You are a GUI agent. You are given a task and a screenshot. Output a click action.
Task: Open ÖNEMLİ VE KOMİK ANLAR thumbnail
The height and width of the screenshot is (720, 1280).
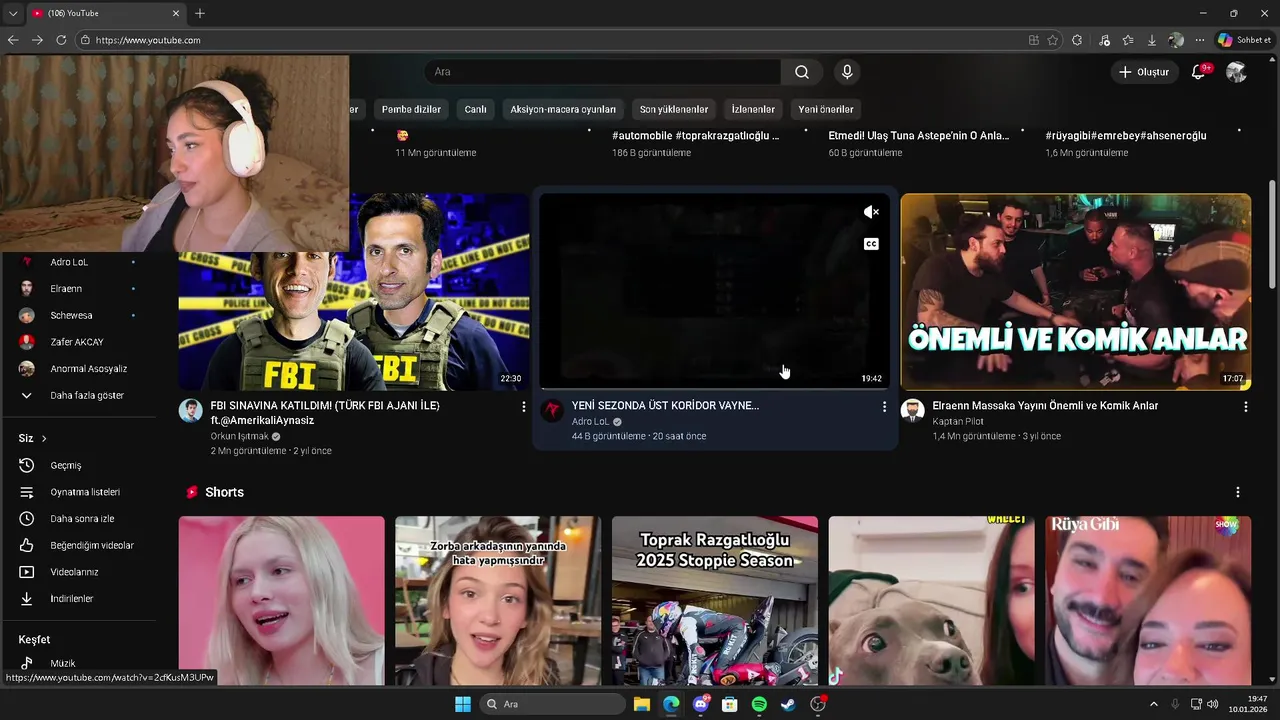1075,291
